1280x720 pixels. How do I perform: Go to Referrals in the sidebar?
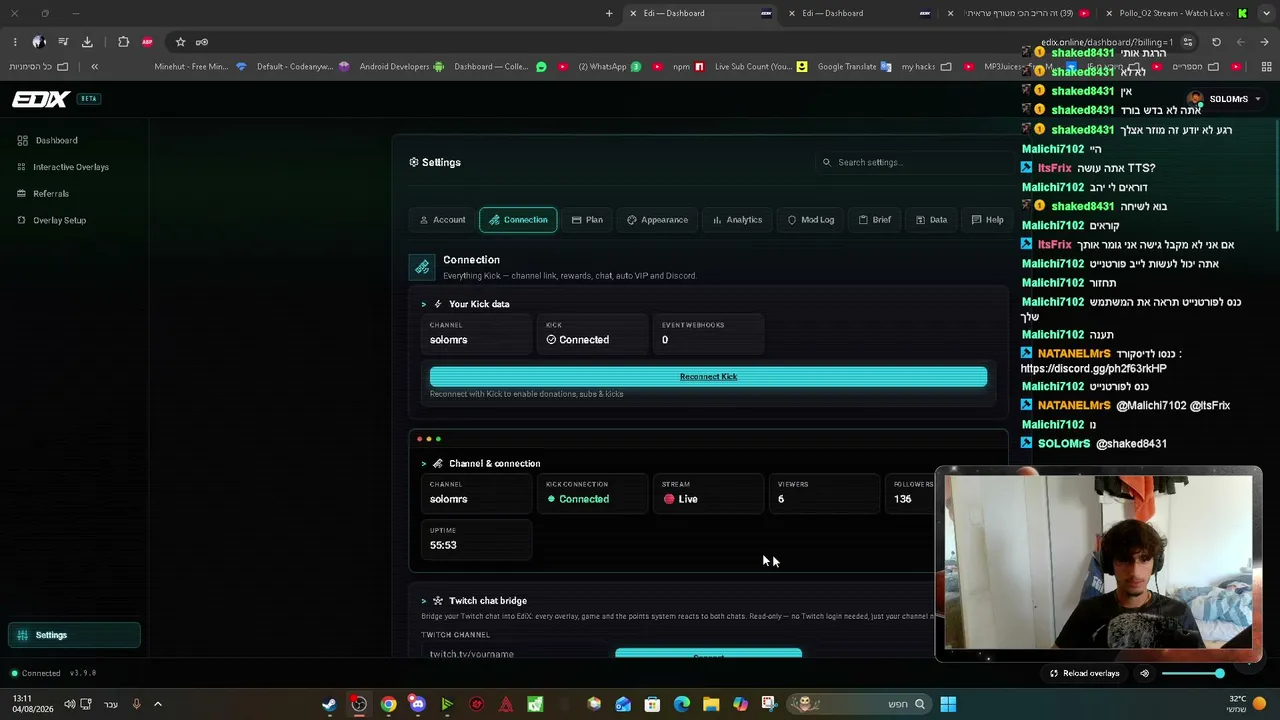coord(50,193)
